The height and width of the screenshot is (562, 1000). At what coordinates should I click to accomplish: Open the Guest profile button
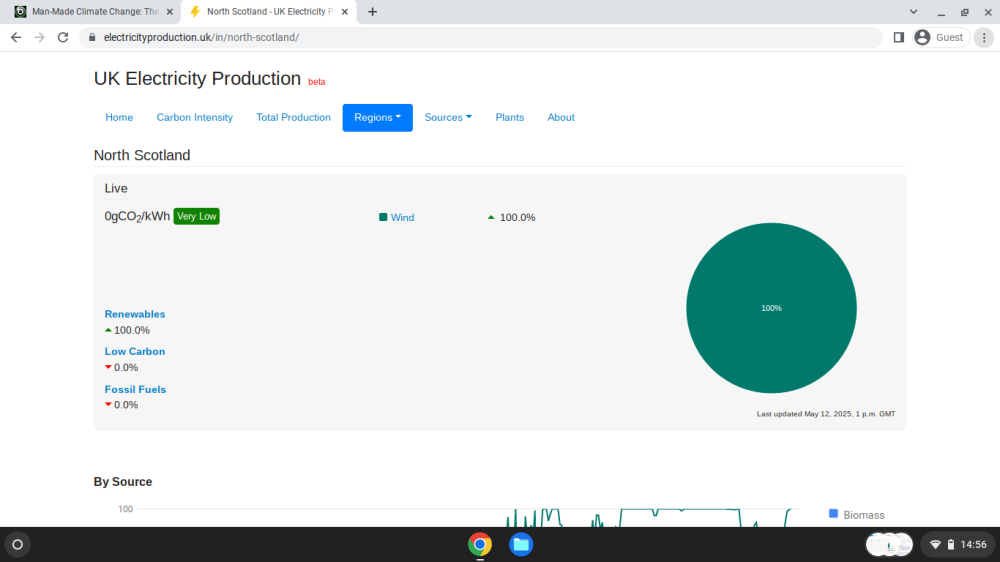(941, 38)
